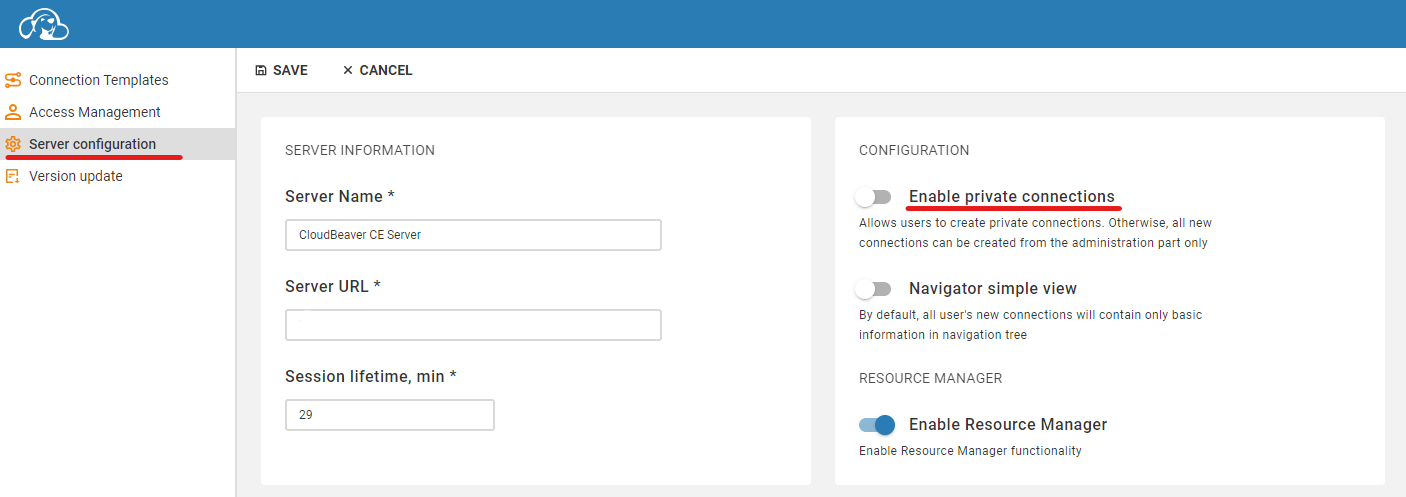The image size is (1406, 497).
Task: Select Server configuration sidebar label
Action: click(93, 144)
